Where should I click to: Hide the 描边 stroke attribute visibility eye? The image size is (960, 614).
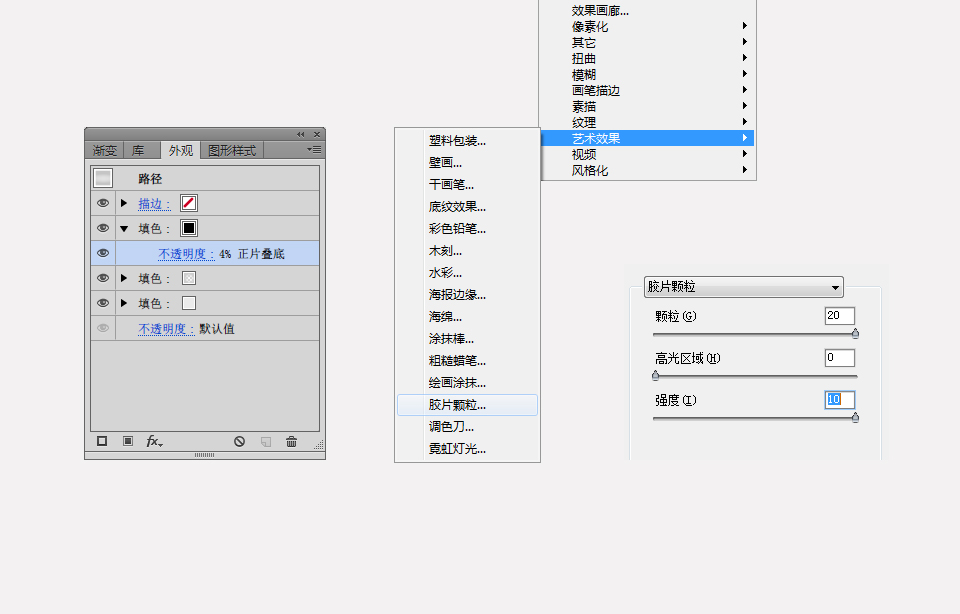tap(102, 203)
